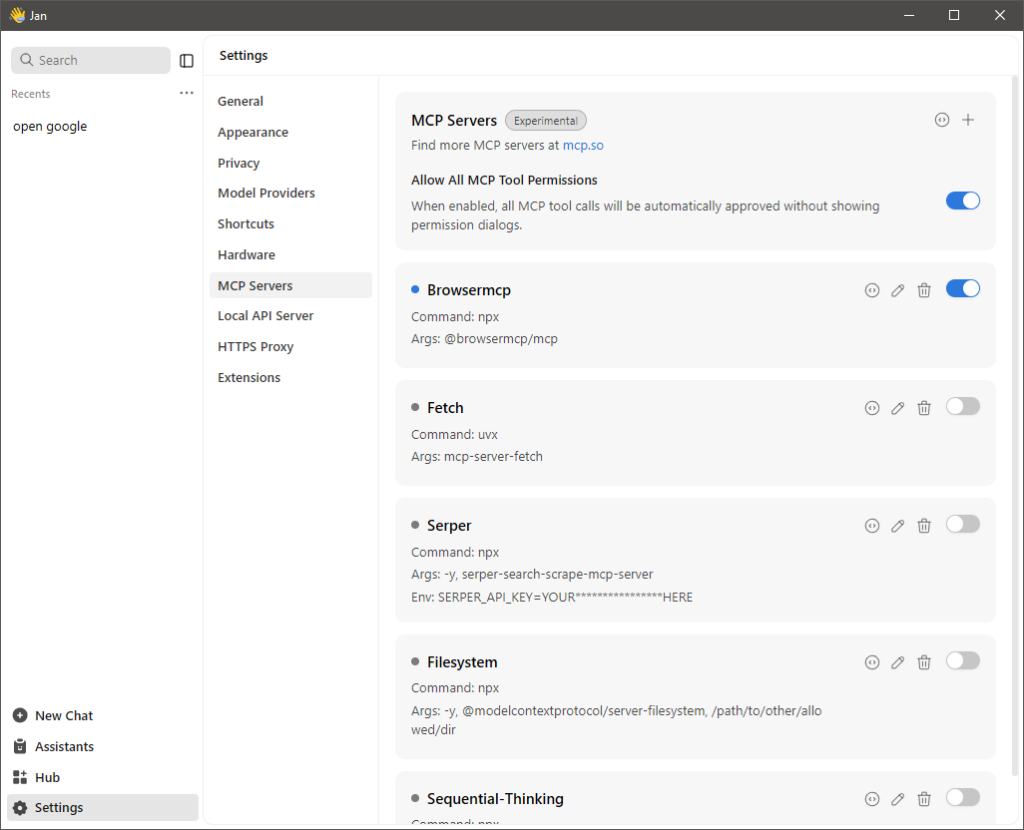Open the Hub page
This screenshot has height=830, width=1024.
103,777
